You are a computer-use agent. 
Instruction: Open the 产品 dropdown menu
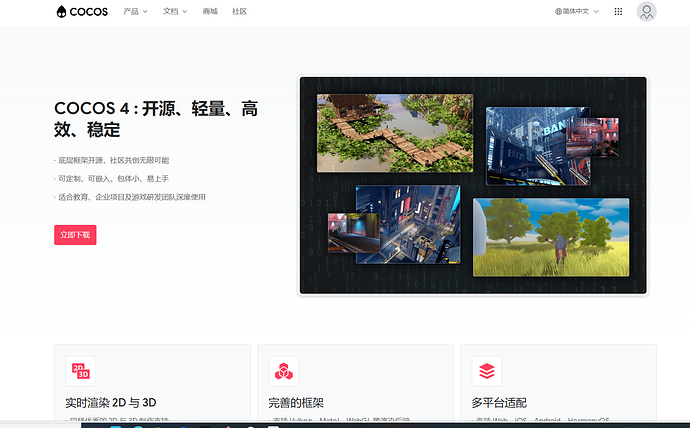click(x=135, y=11)
